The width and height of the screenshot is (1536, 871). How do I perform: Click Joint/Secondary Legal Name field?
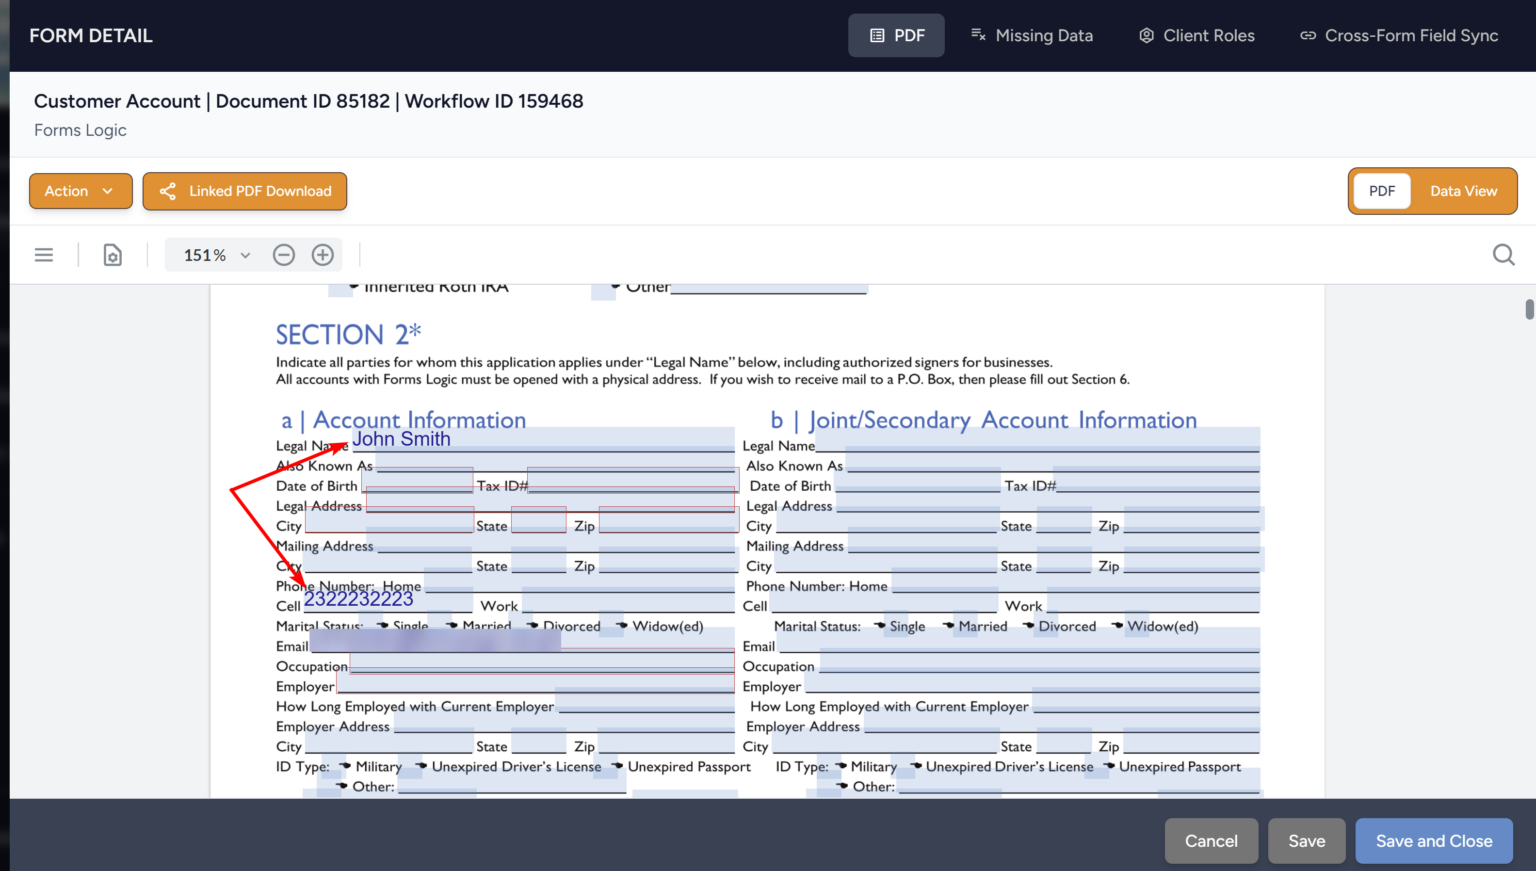[1038, 440]
